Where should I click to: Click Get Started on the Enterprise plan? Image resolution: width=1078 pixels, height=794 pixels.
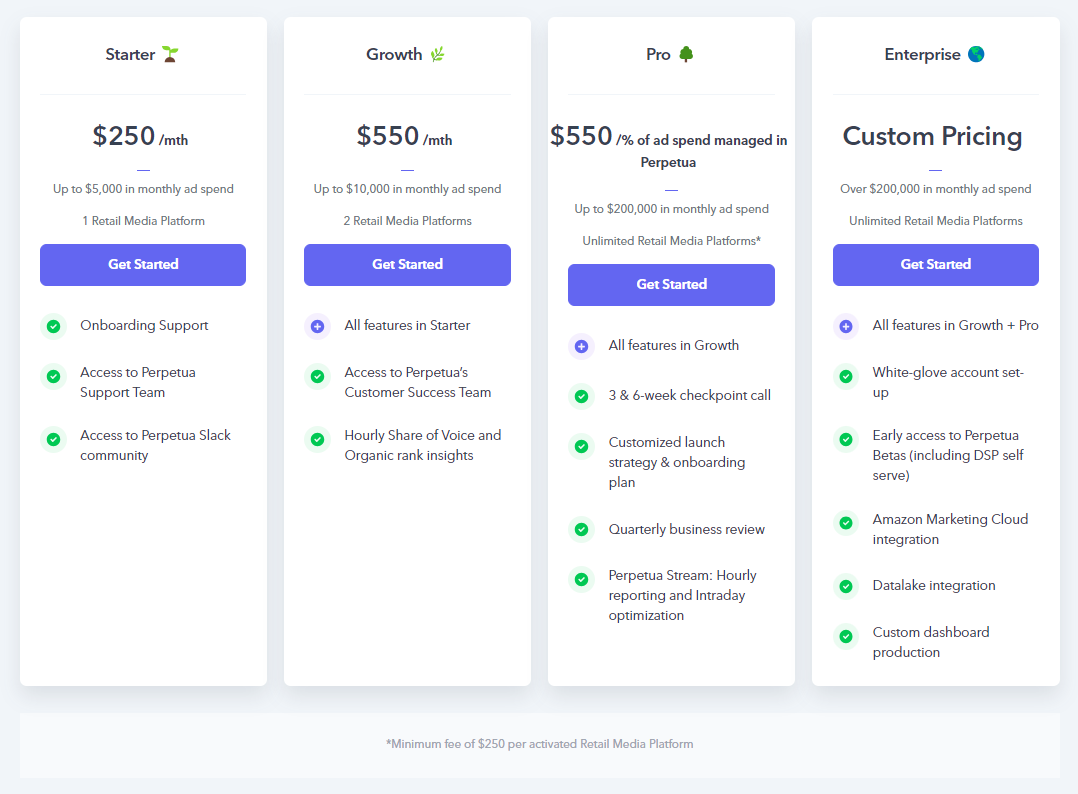click(x=936, y=265)
